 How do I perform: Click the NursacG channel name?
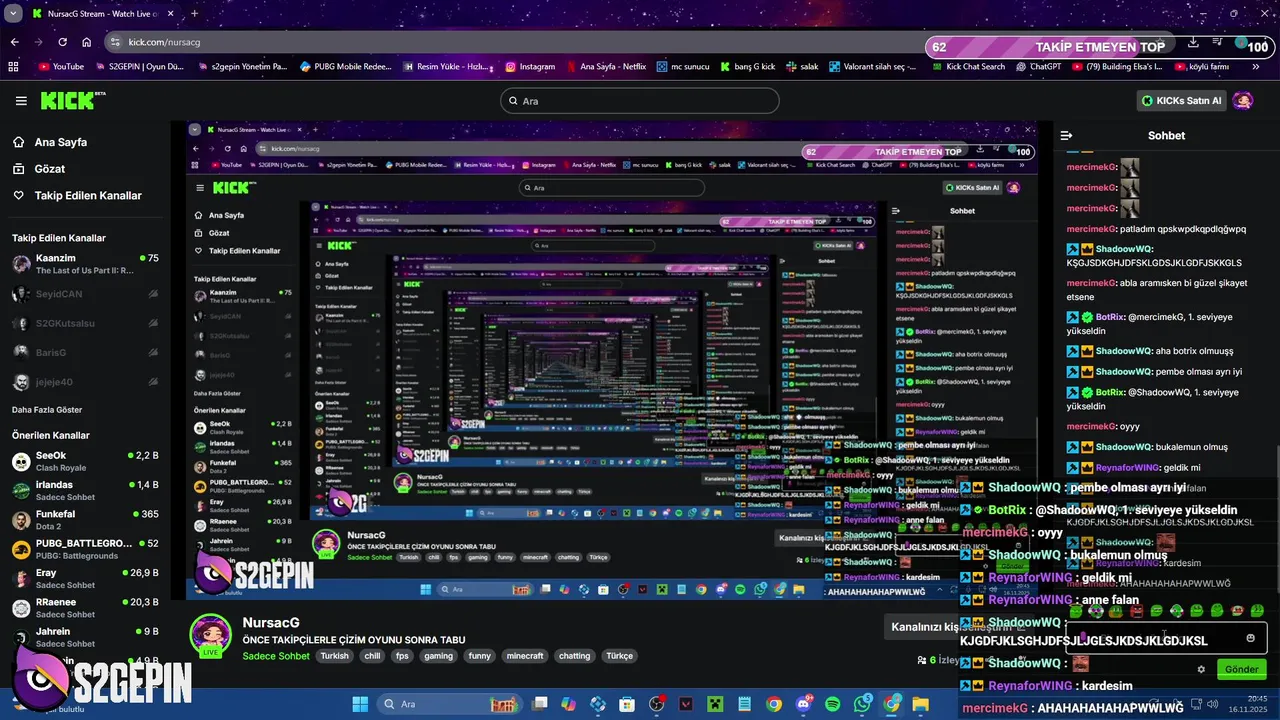click(271, 622)
